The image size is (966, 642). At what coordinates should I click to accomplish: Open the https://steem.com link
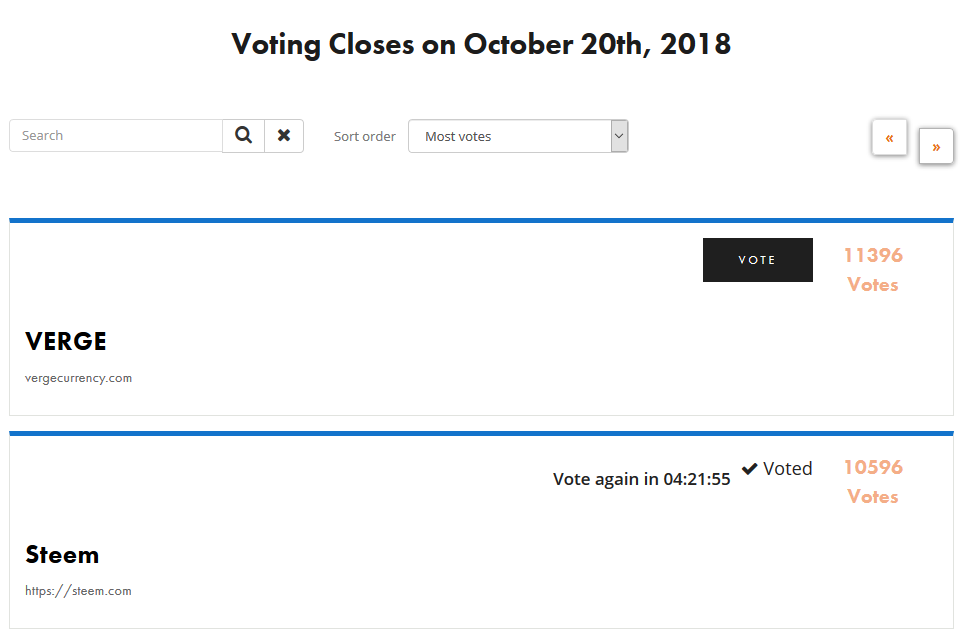pos(78,591)
